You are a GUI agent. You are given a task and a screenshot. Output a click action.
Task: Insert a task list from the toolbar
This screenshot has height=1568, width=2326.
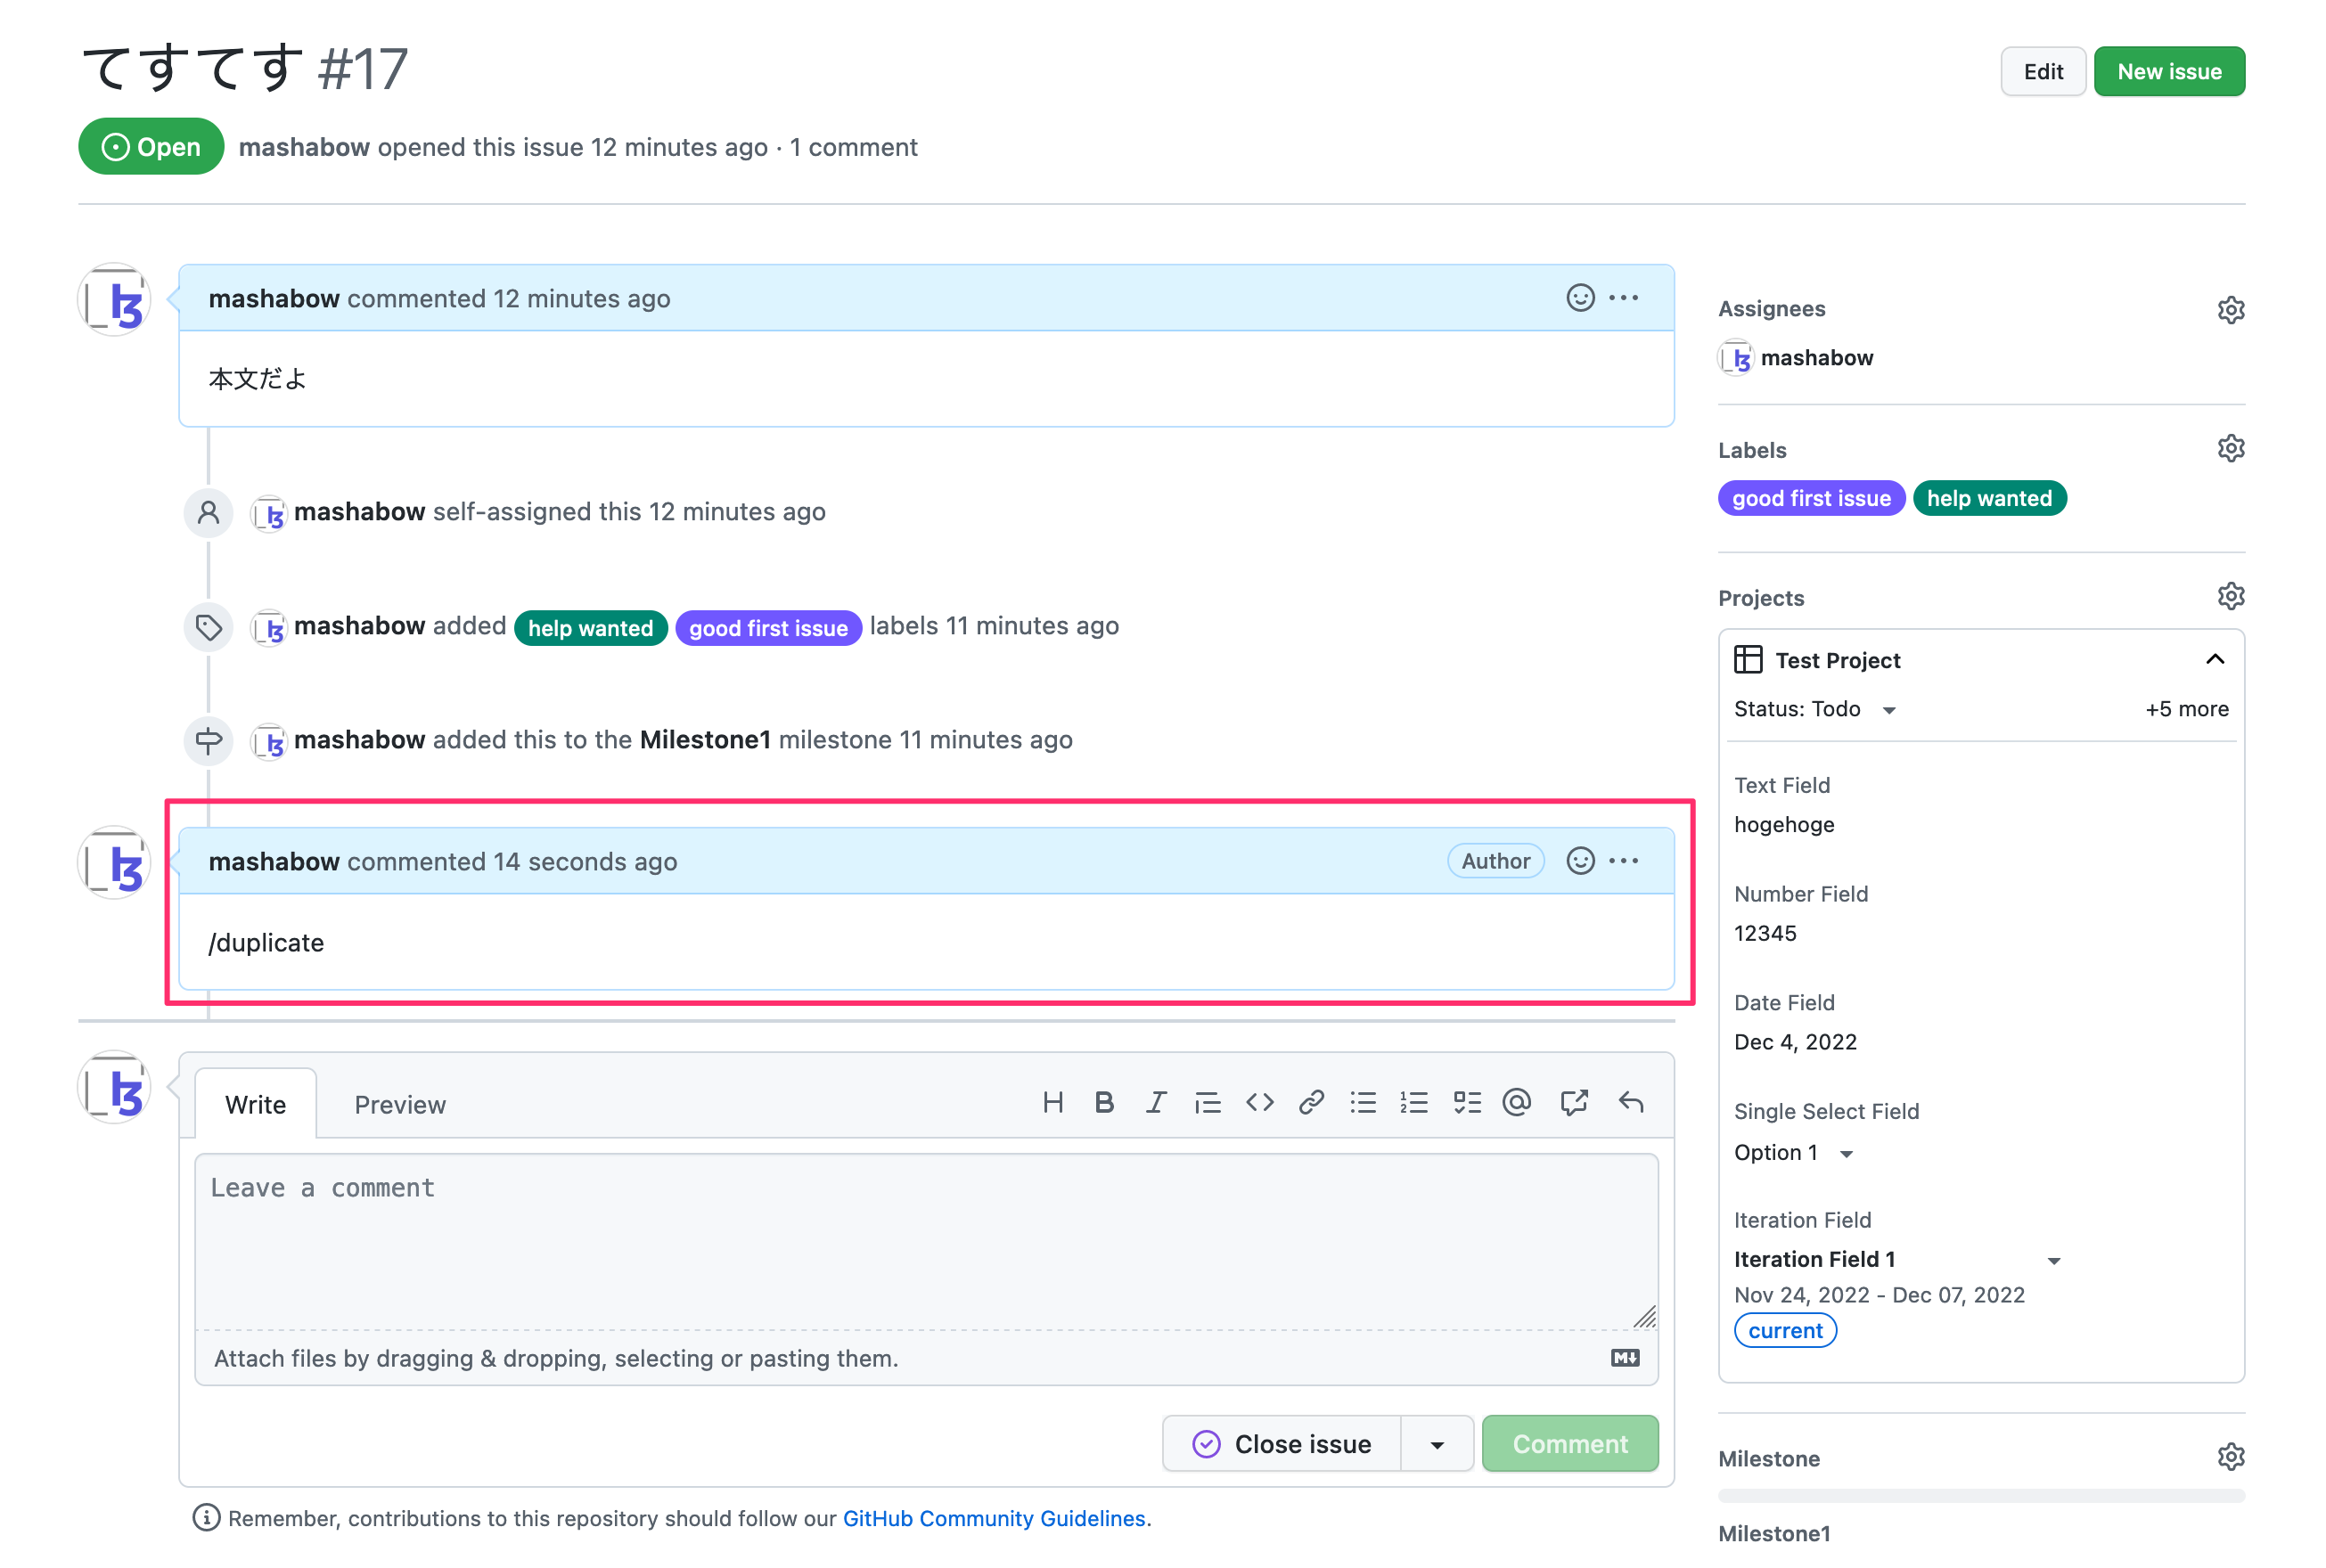(x=1467, y=1102)
